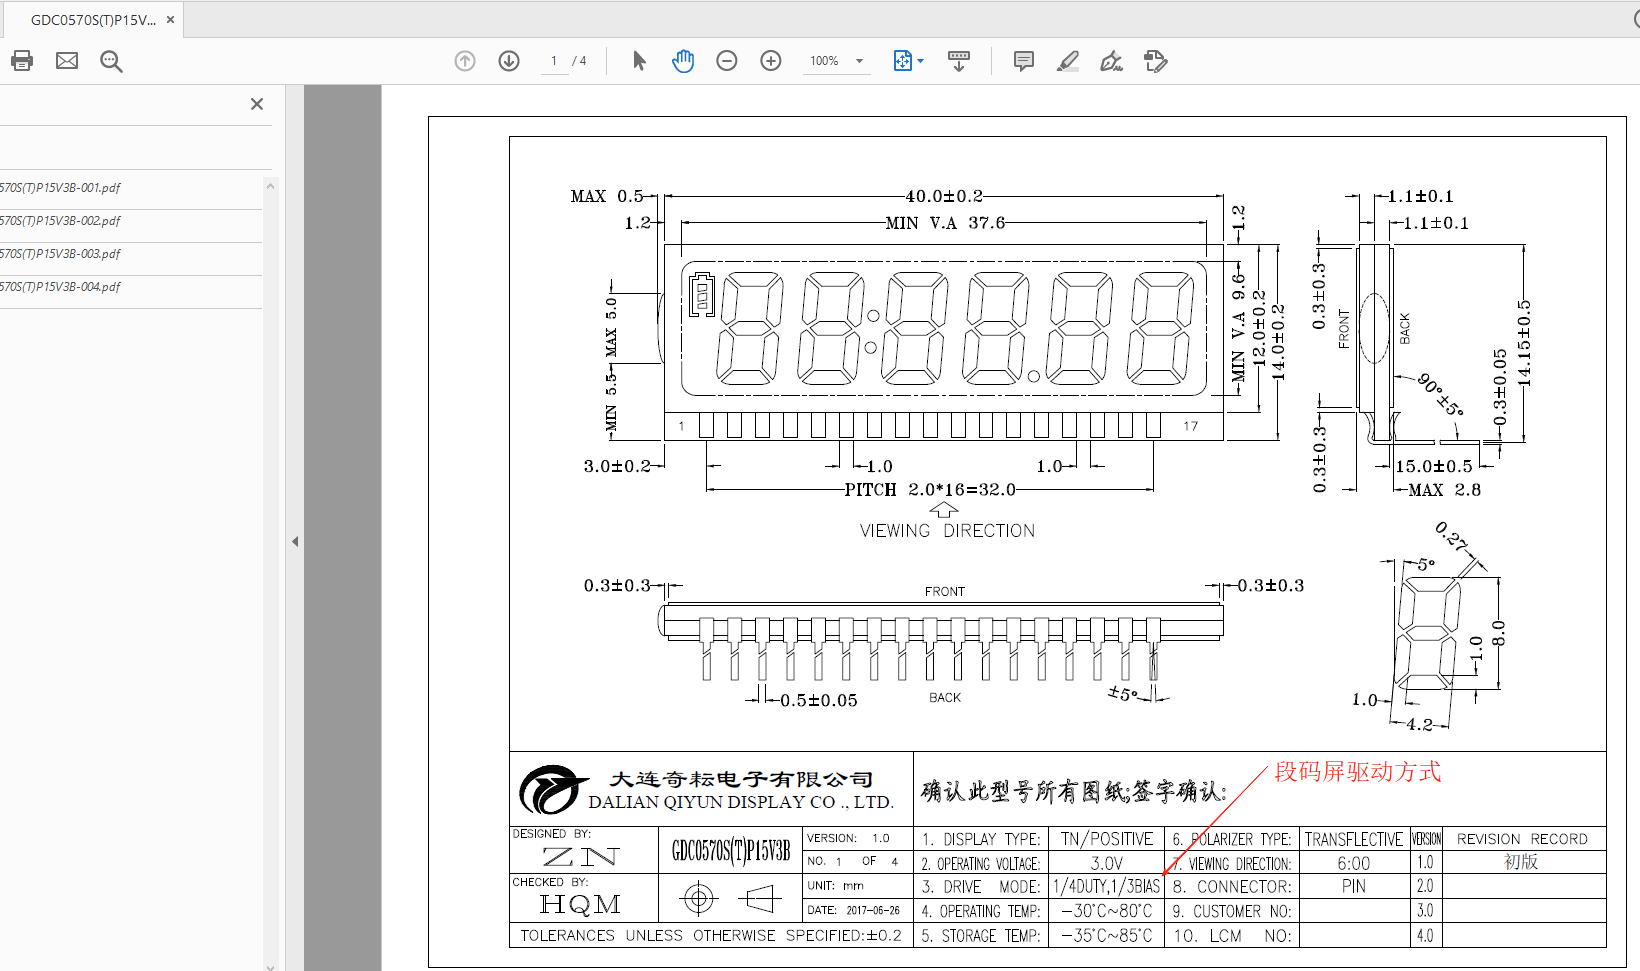Click the 100% zoom value field
Screen dimensions: 1640x971
coord(825,61)
